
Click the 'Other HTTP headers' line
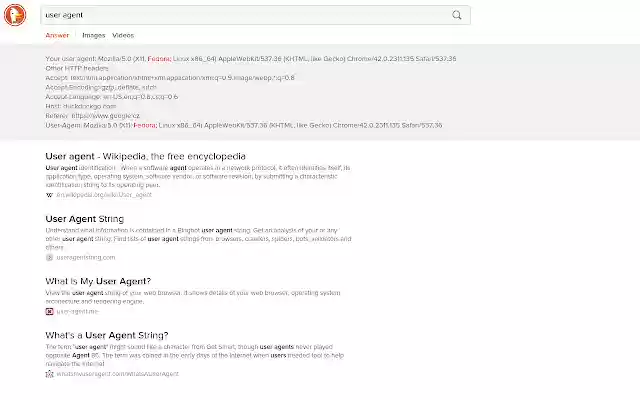click(x=77, y=68)
